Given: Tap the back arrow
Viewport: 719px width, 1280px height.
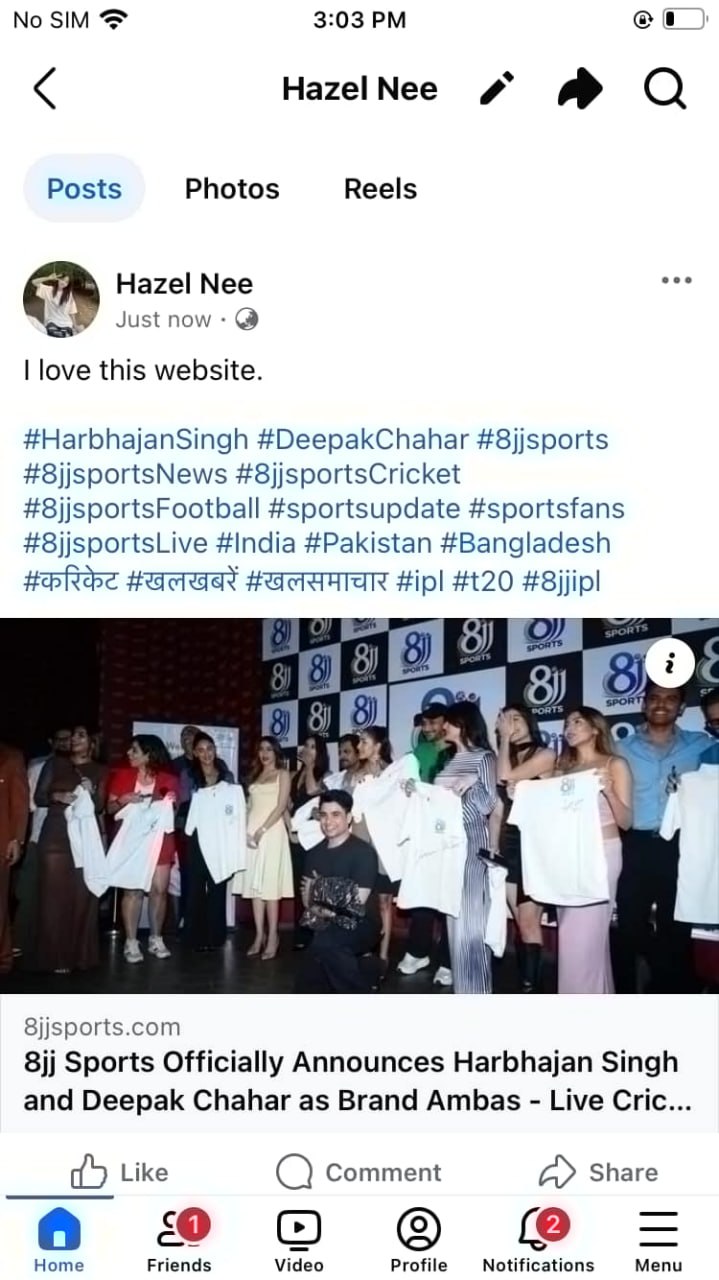Looking at the screenshot, I should pyautogui.click(x=44, y=89).
